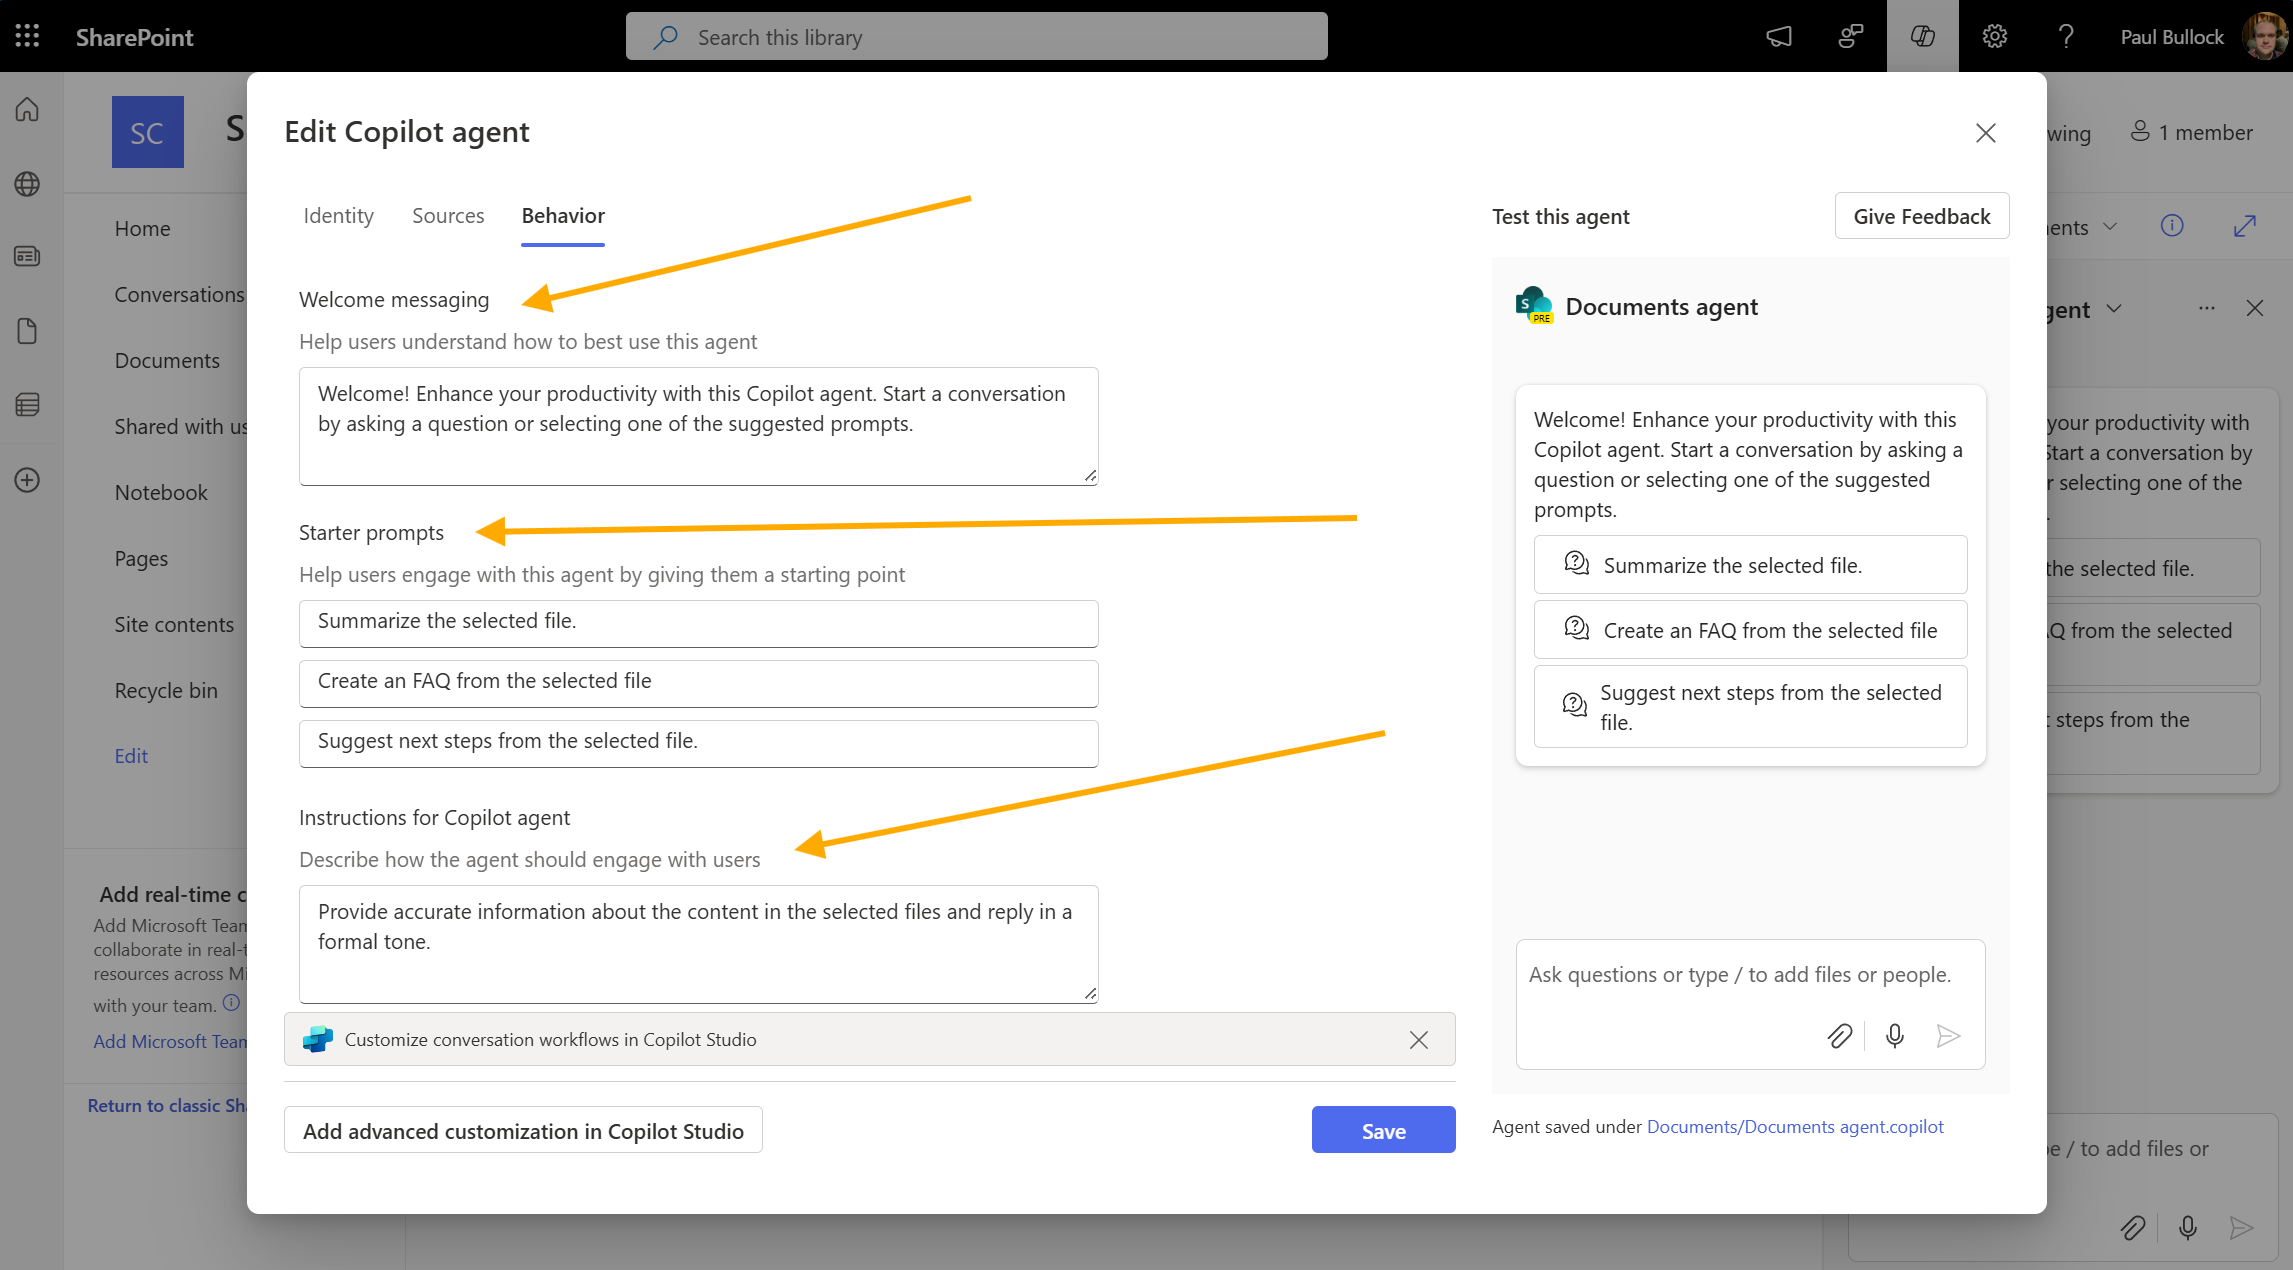Click the announcements megaphone icon

point(1779,36)
